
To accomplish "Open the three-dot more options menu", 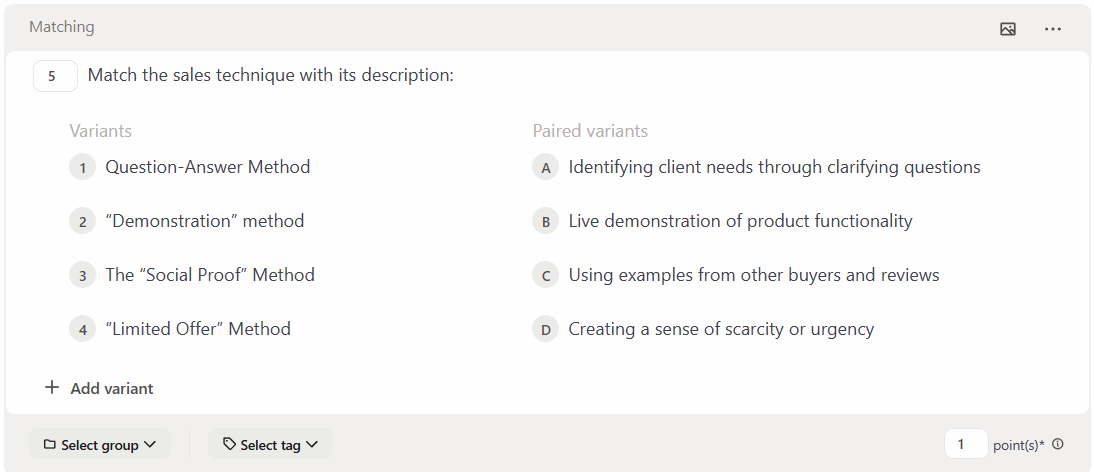I will click(x=1053, y=29).
